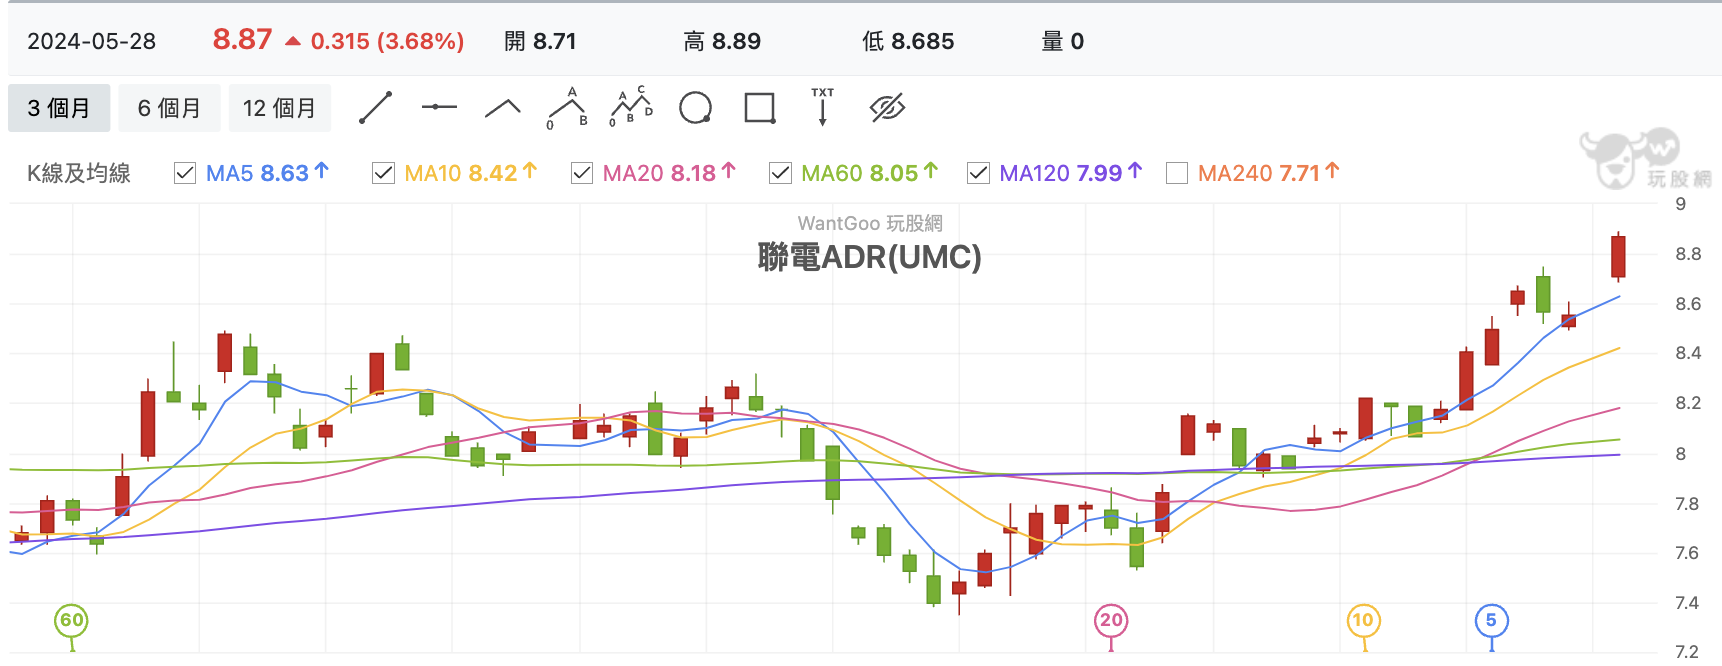
Task: Select the trend line drawing tool
Action: [375, 108]
